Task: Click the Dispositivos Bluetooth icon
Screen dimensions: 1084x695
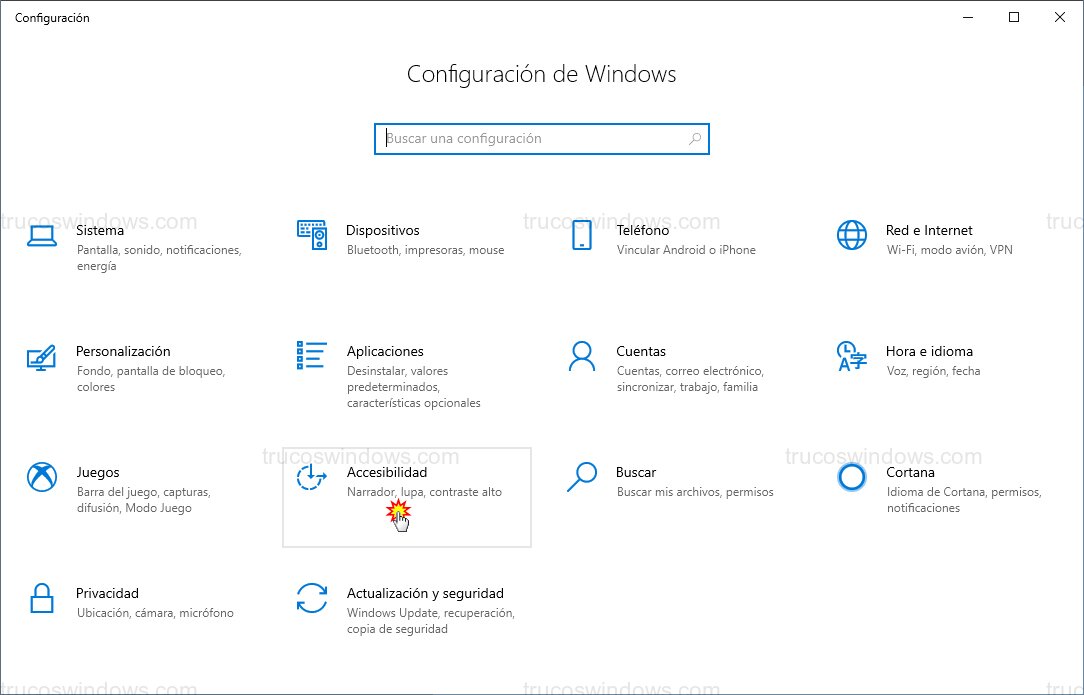Action: [311, 235]
